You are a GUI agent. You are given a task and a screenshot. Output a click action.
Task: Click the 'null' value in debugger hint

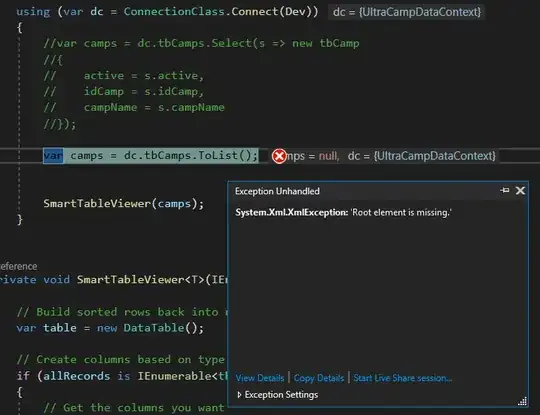pos(328,156)
